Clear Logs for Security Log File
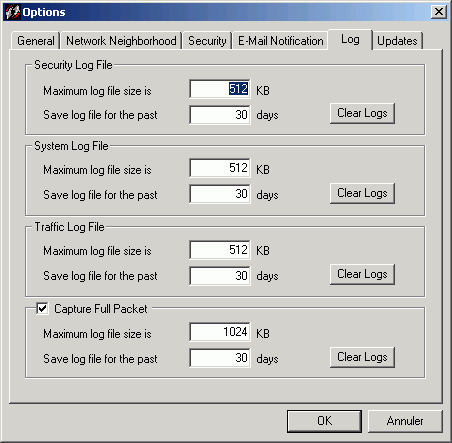This screenshot has height=443, width=452. coord(362,113)
